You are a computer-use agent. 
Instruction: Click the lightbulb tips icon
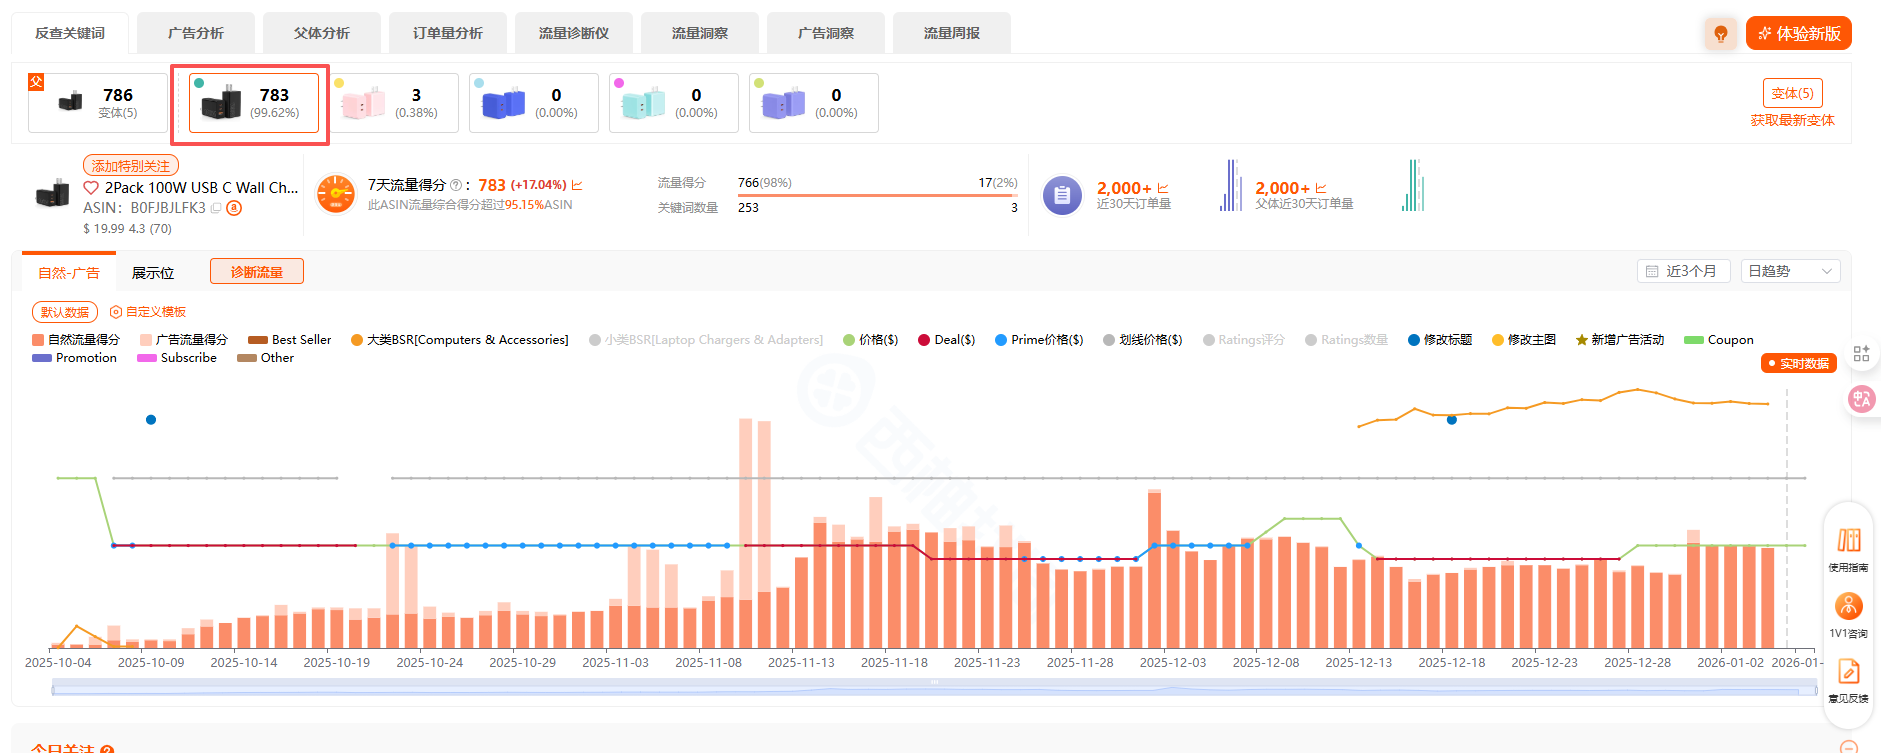click(1720, 34)
